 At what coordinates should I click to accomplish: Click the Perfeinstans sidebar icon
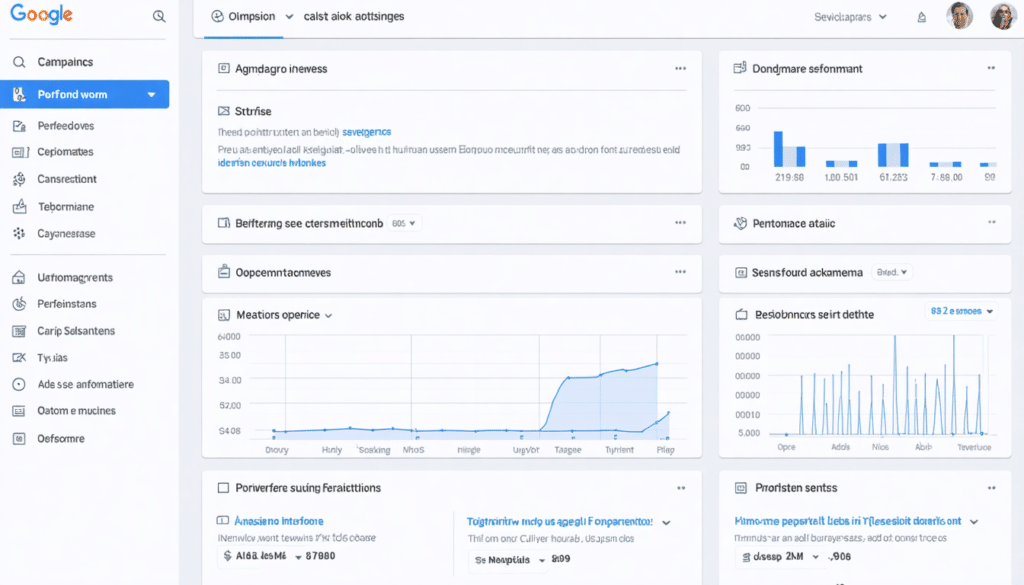[x=19, y=304]
